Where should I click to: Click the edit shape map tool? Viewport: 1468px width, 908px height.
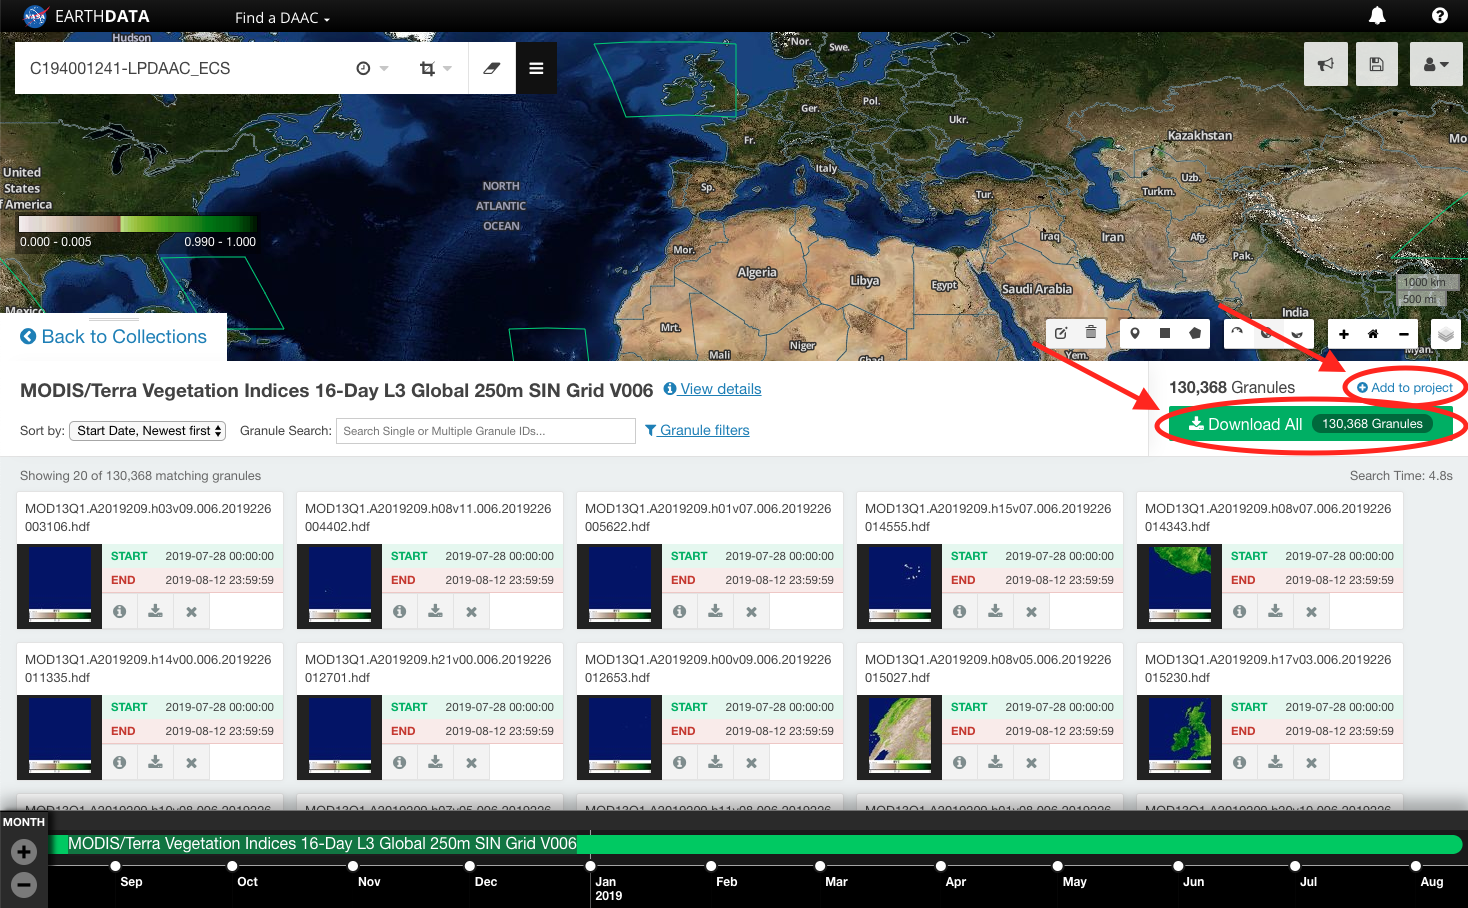[x=1061, y=333]
